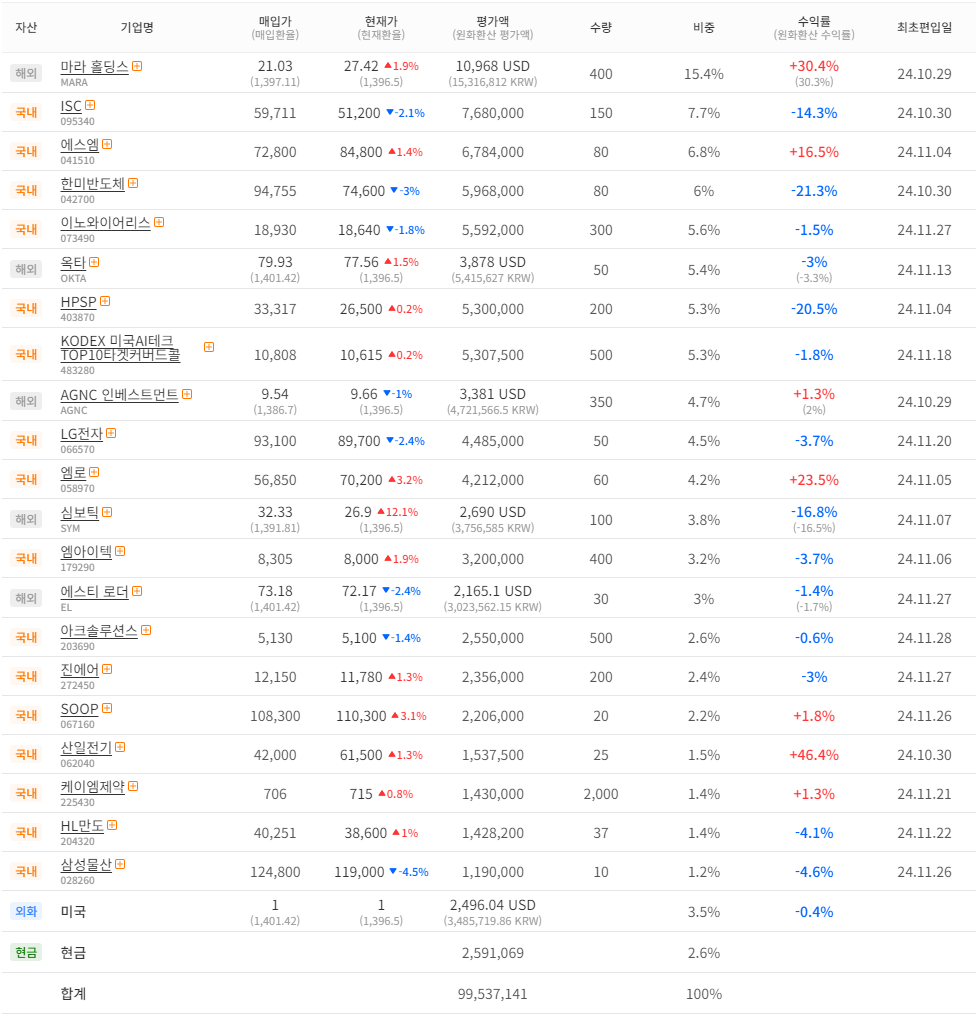Open the 이노와이어리스 company link
Screen dimensions: 976x1016
(106, 223)
